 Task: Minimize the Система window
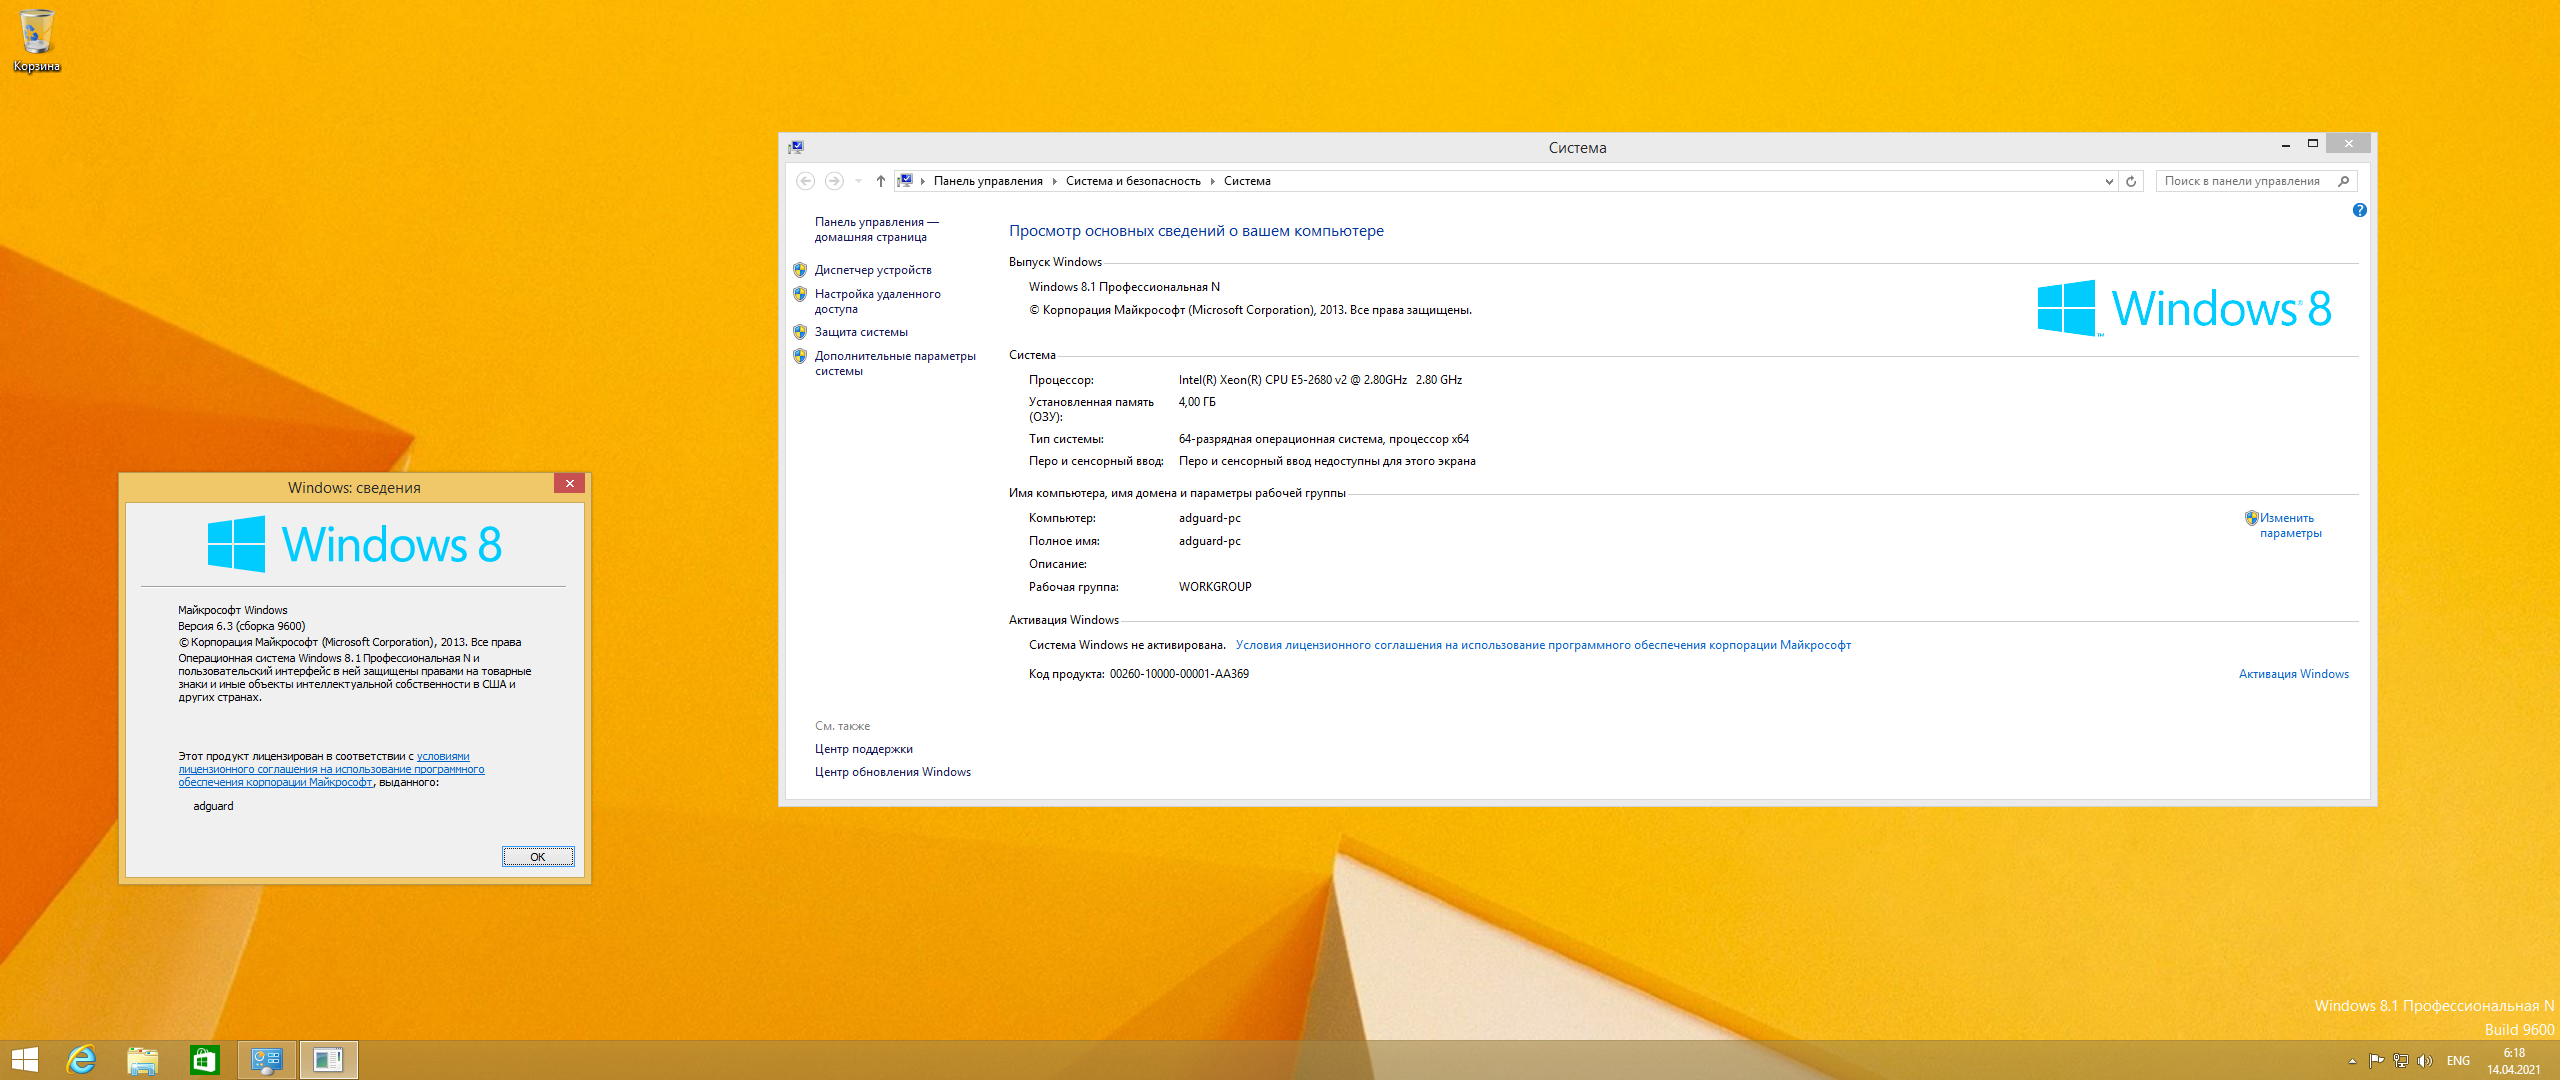coord(2285,145)
